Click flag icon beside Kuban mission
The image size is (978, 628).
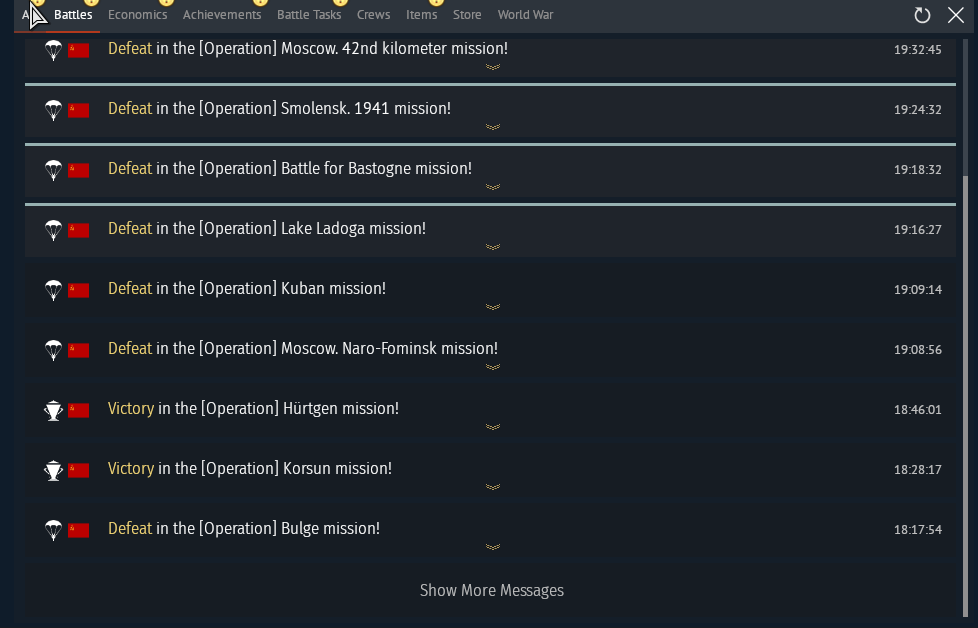tap(79, 290)
